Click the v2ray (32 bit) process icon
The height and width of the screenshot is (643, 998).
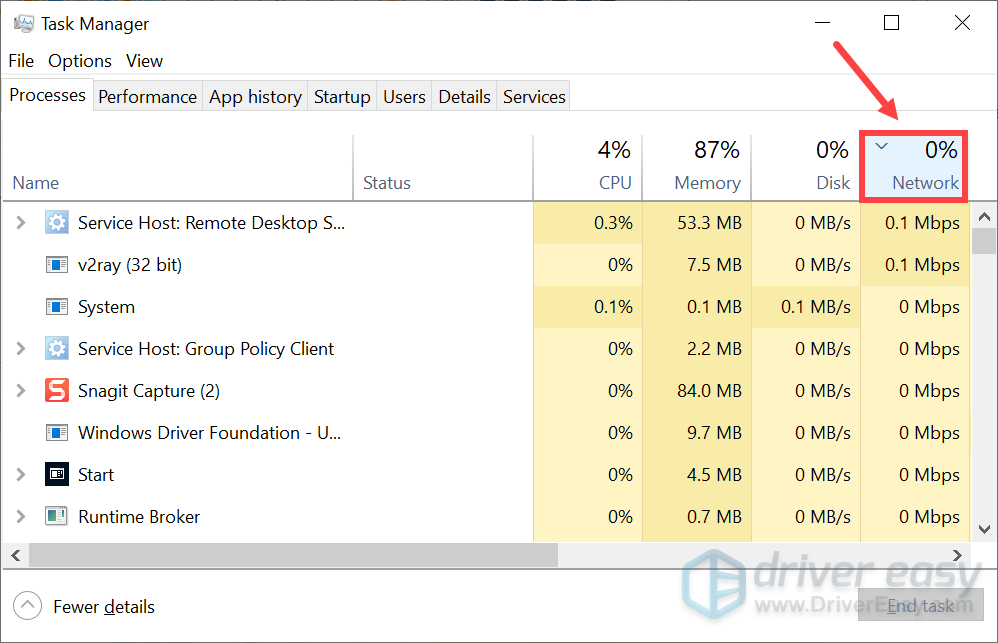click(x=57, y=265)
